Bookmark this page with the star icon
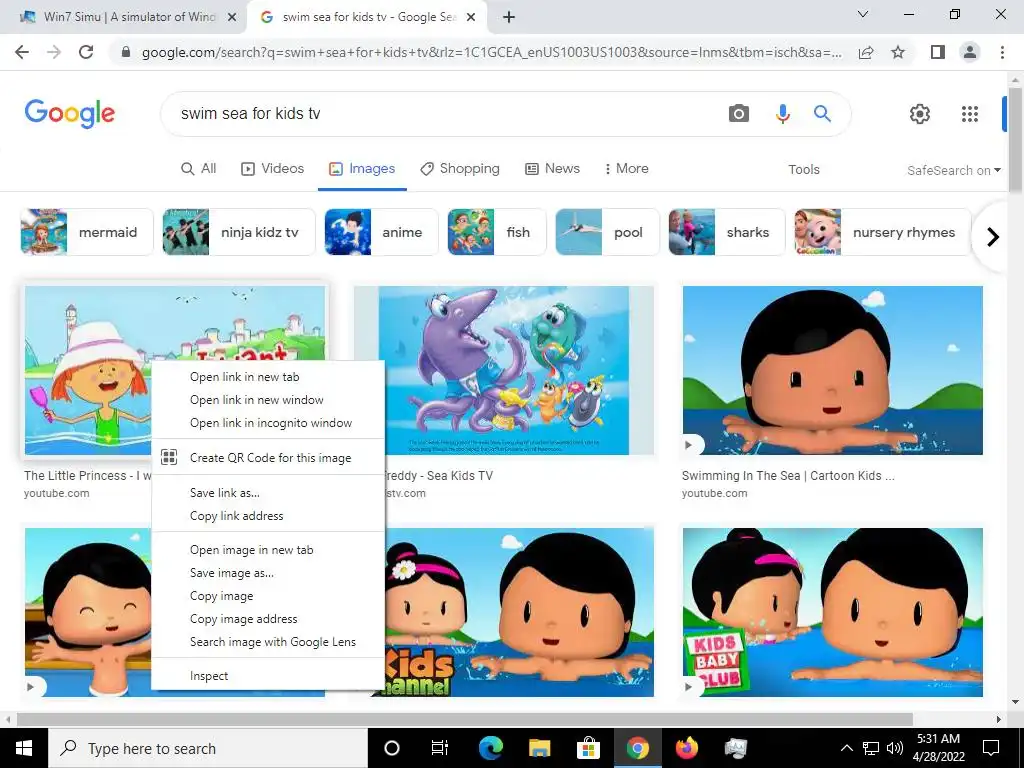The width and height of the screenshot is (1024, 768). point(898,52)
